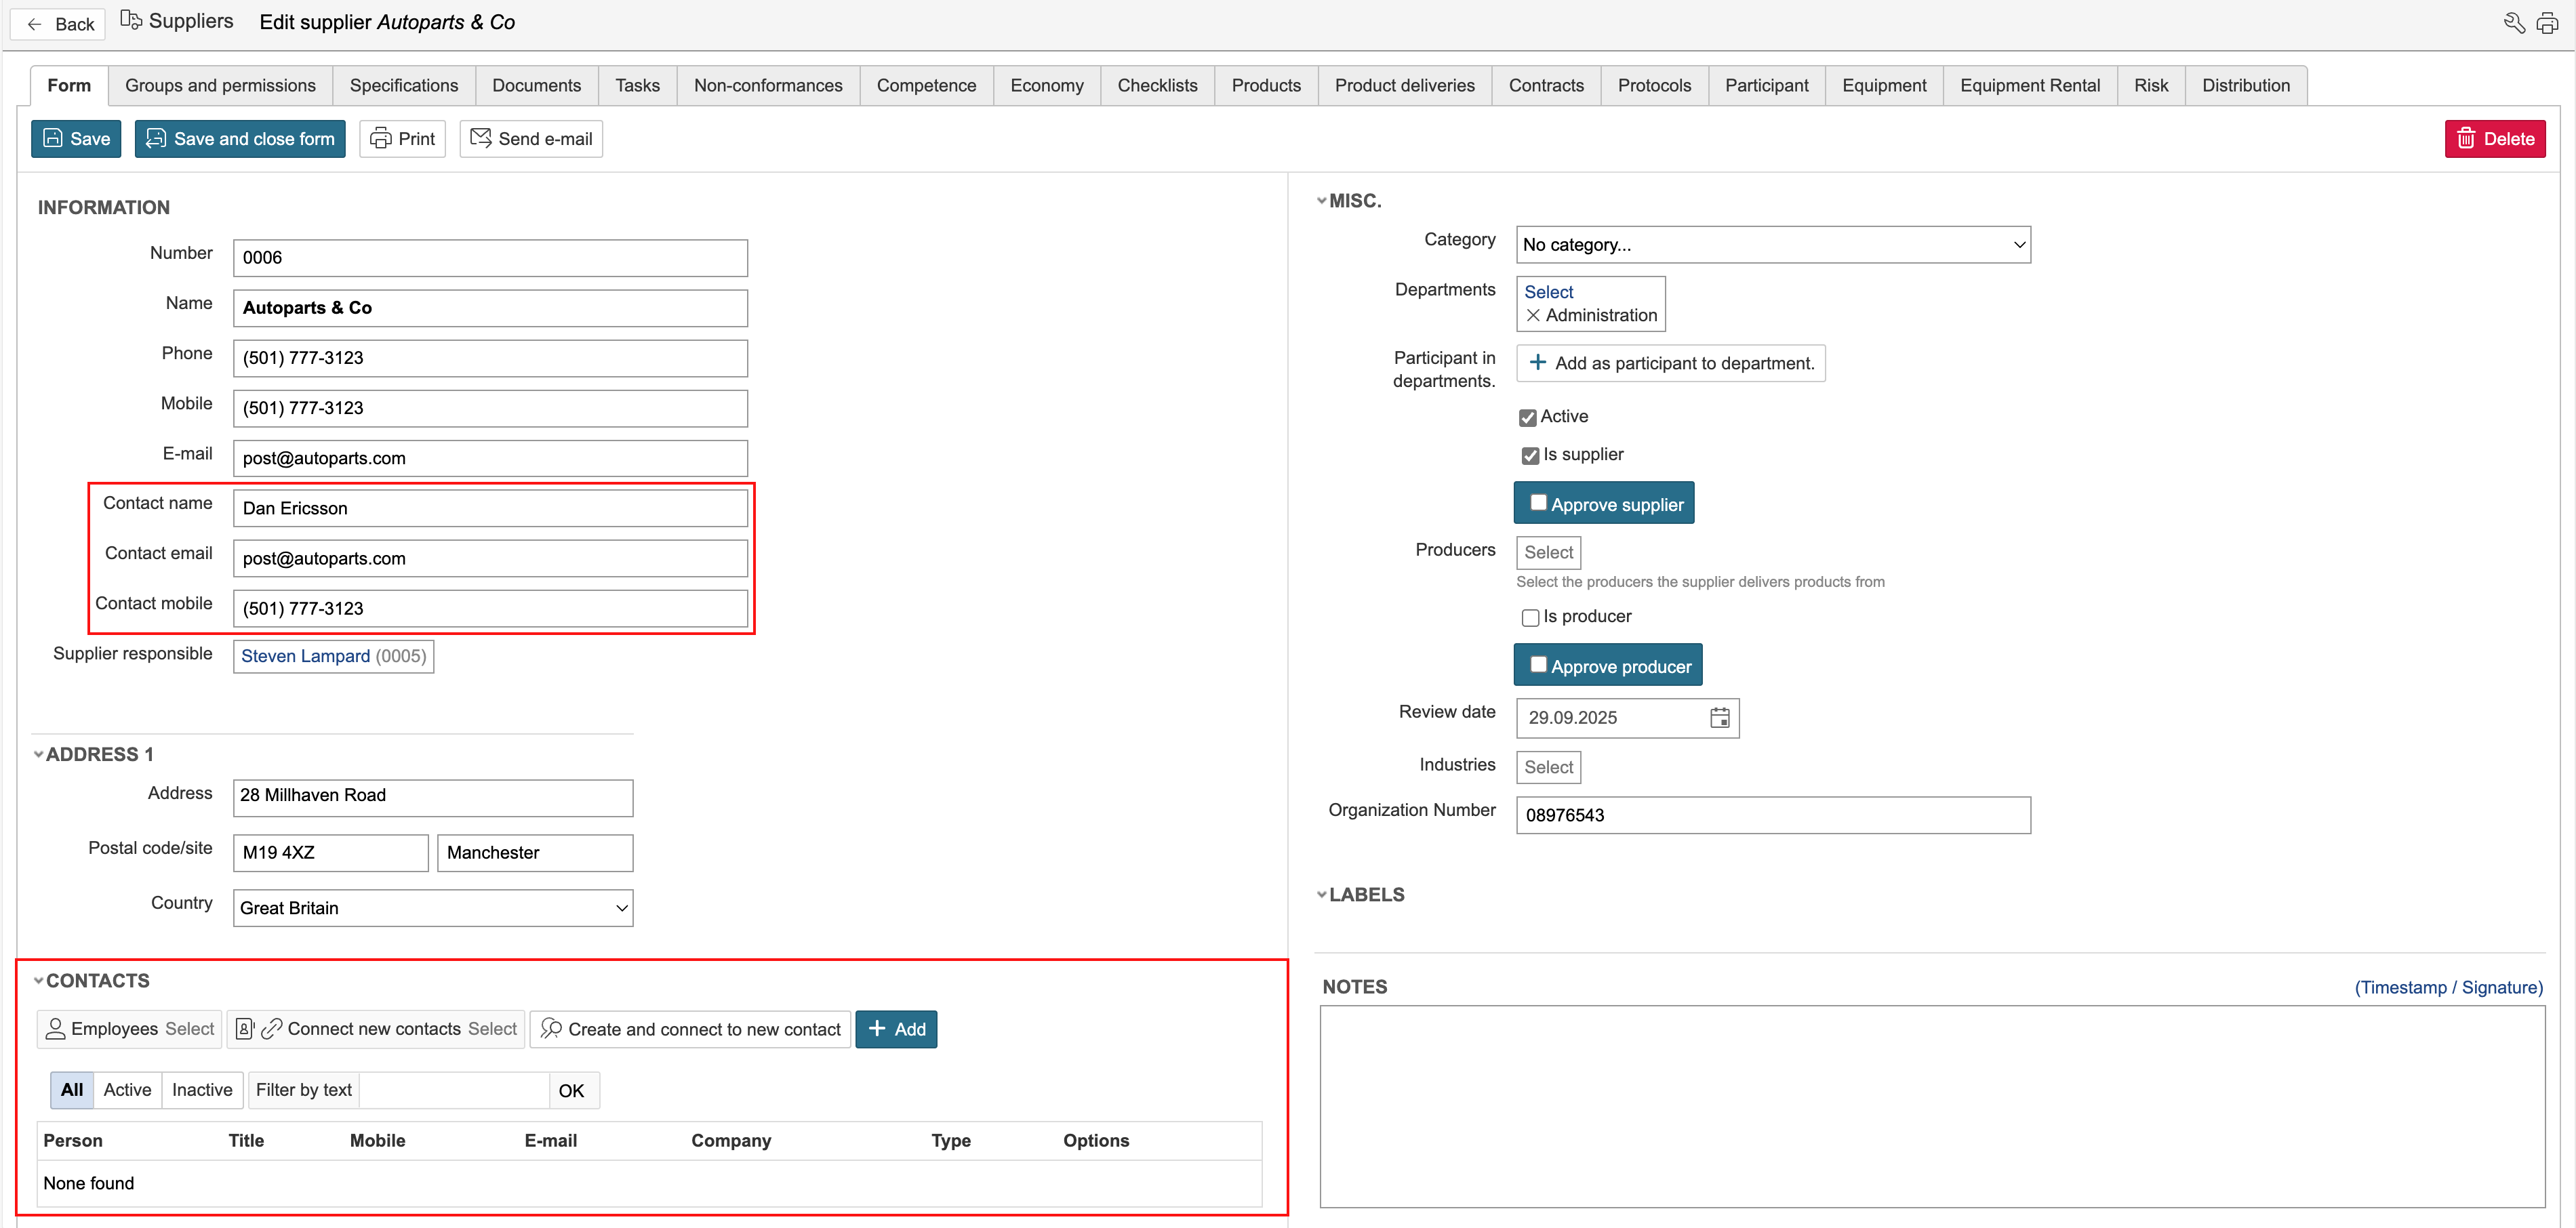
Task: Go to the Non-conformances tab
Action: tap(768, 86)
